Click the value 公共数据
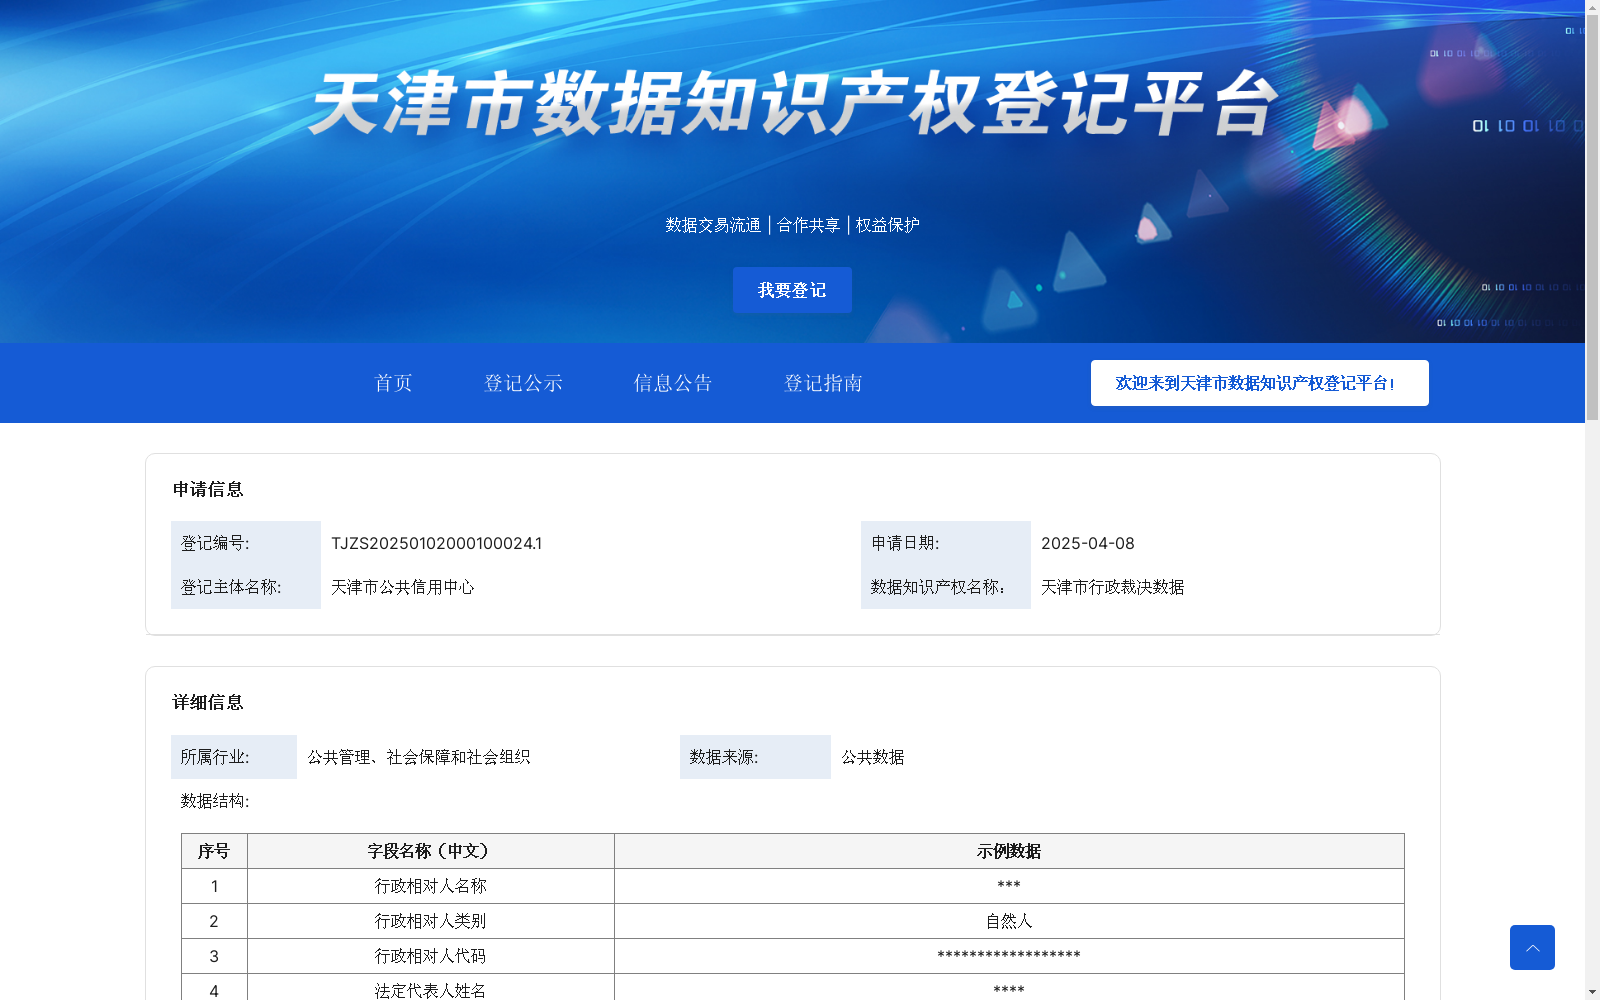The image size is (1600, 1000). 873,757
